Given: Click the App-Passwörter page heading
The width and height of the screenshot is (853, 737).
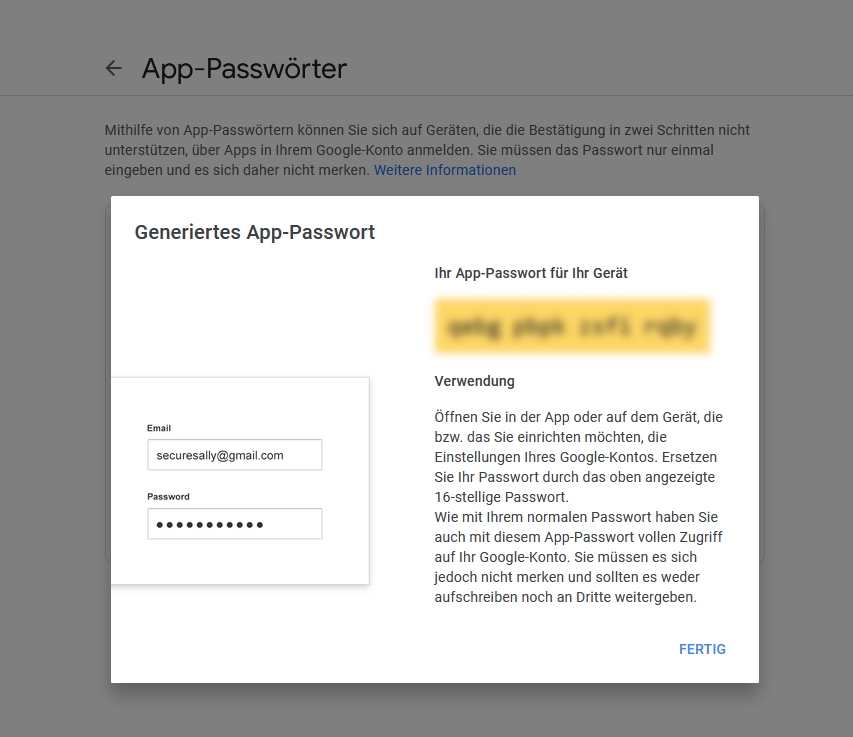Looking at the screenshot, I should 244,68.
